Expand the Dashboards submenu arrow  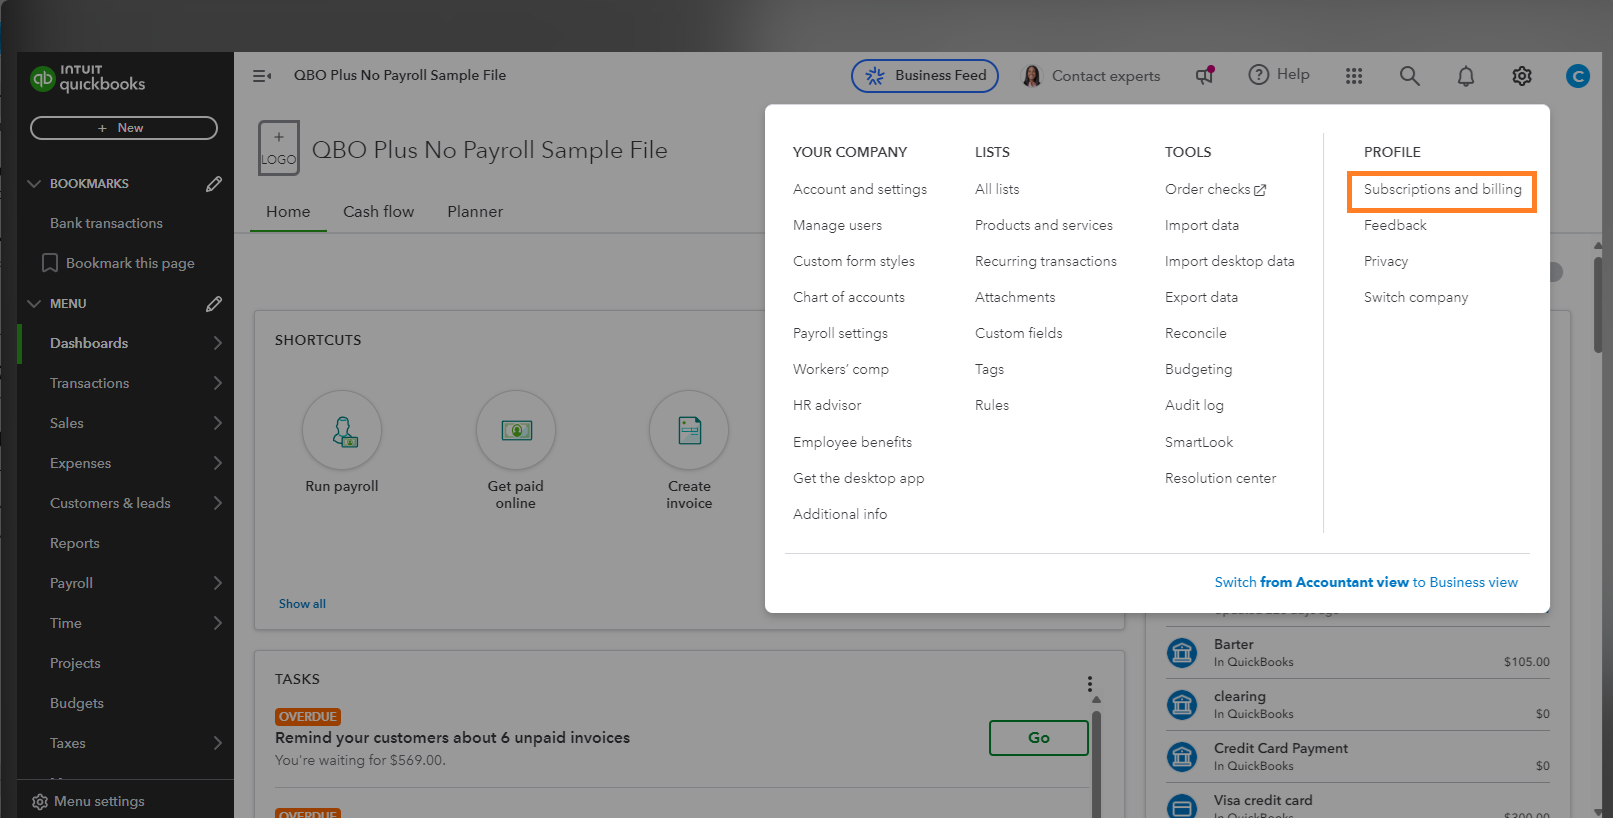(218, 343)
